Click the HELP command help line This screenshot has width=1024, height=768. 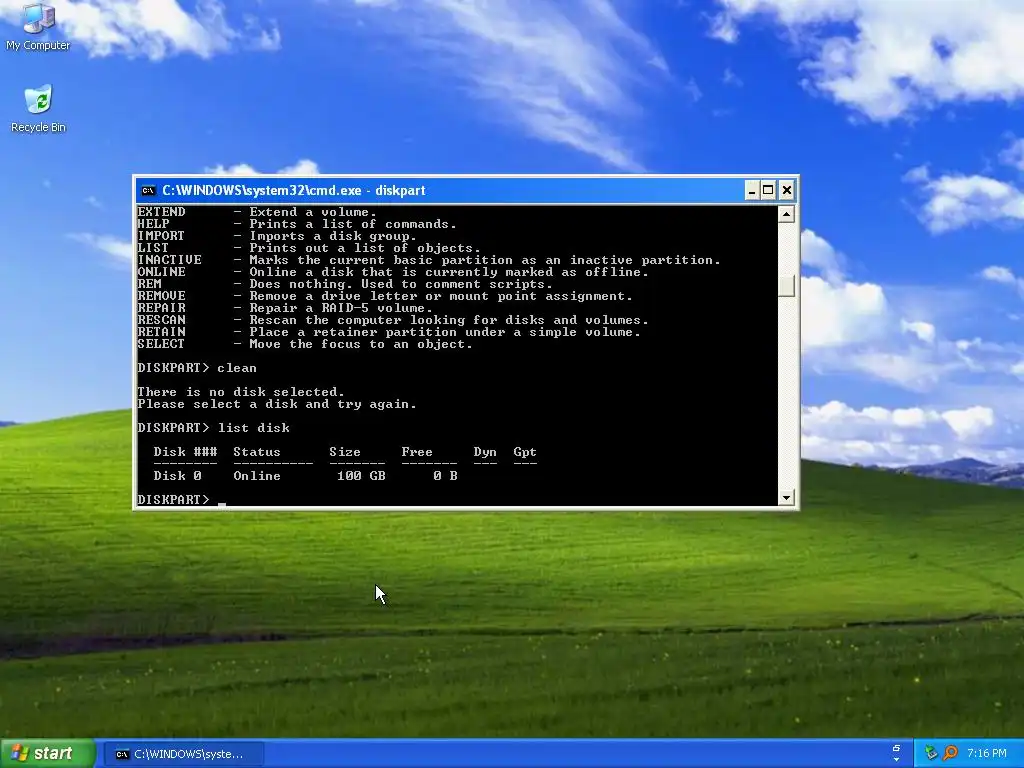(297, 224)
